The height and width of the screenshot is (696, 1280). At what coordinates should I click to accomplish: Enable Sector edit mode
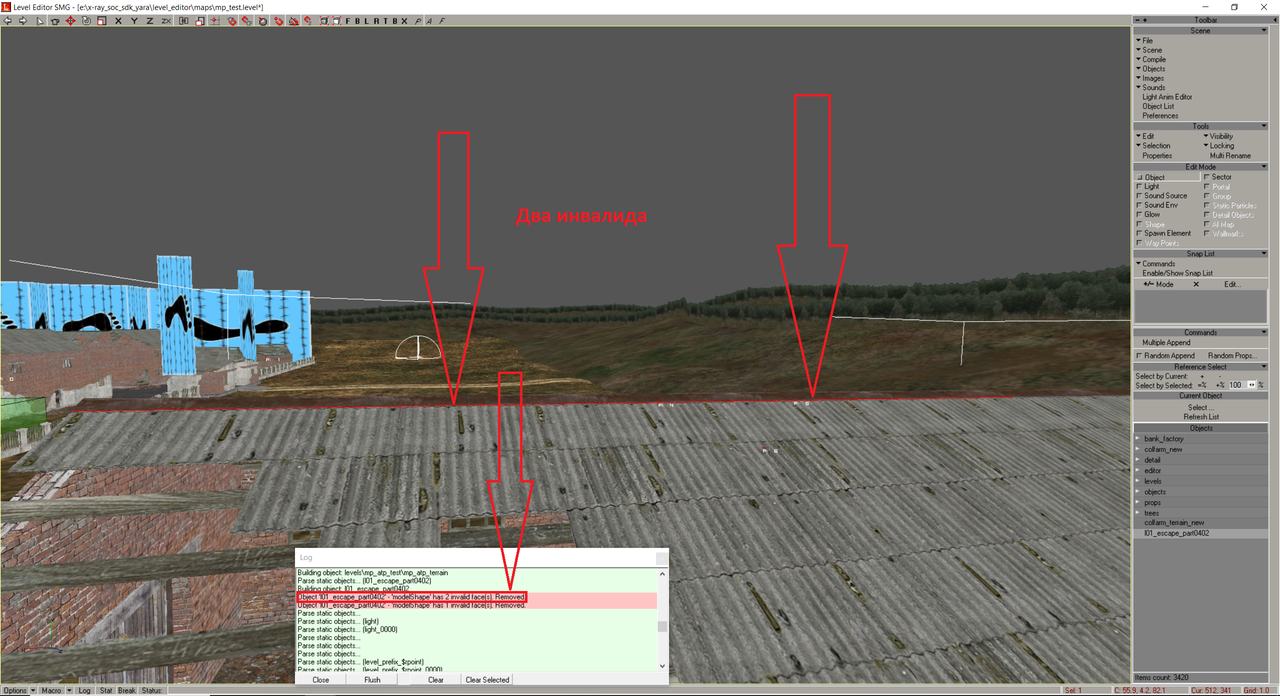1207,177
